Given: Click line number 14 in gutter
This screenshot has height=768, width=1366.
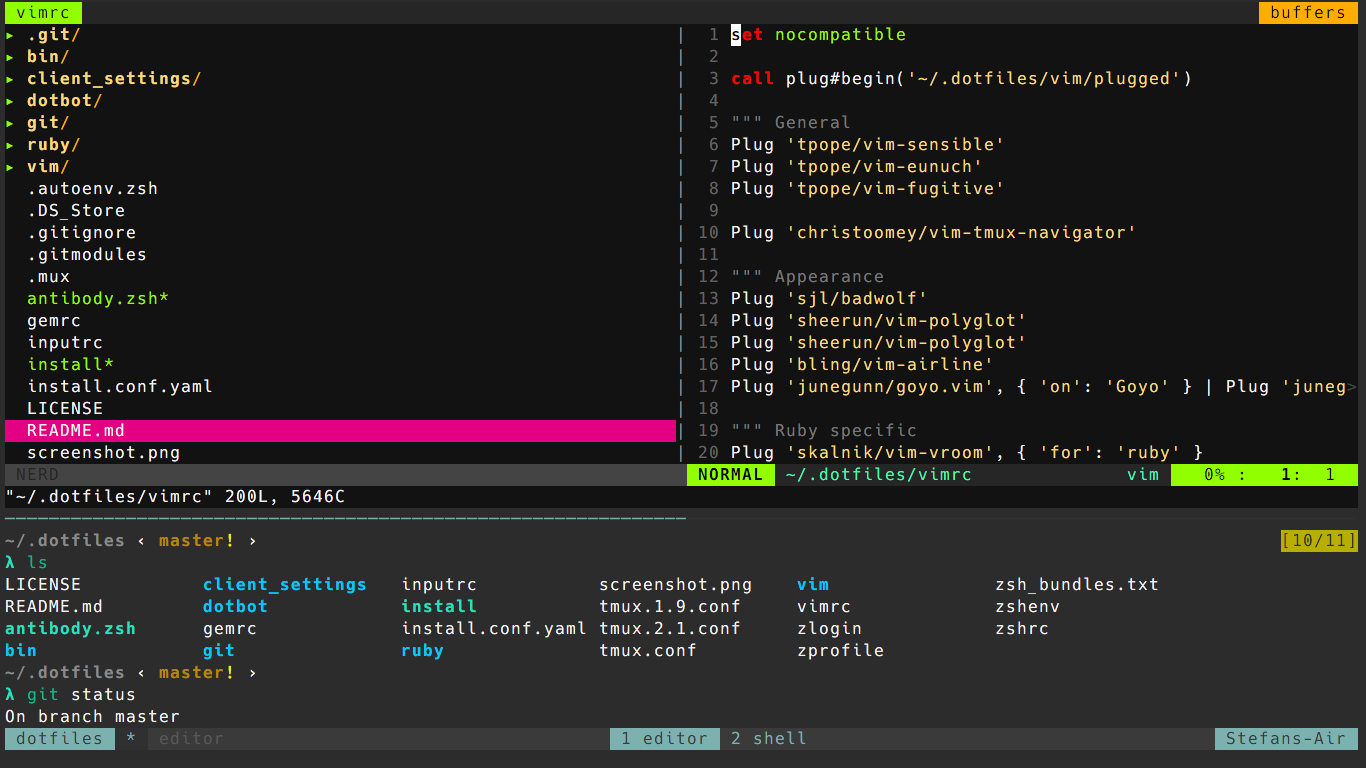Looking at the screenshot, I should (x=708, y=321).
